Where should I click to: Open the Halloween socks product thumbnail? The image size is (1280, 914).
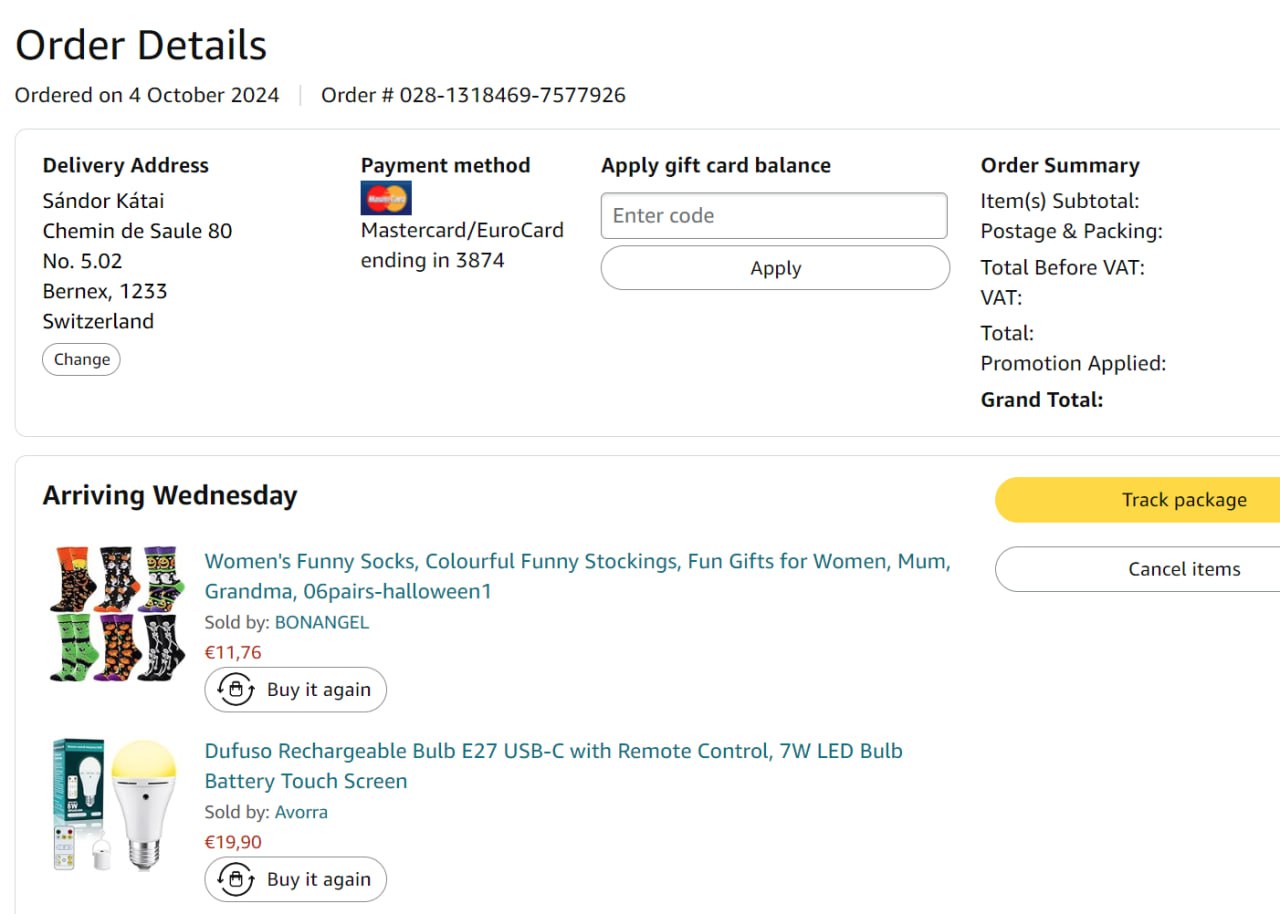(118, 614)
